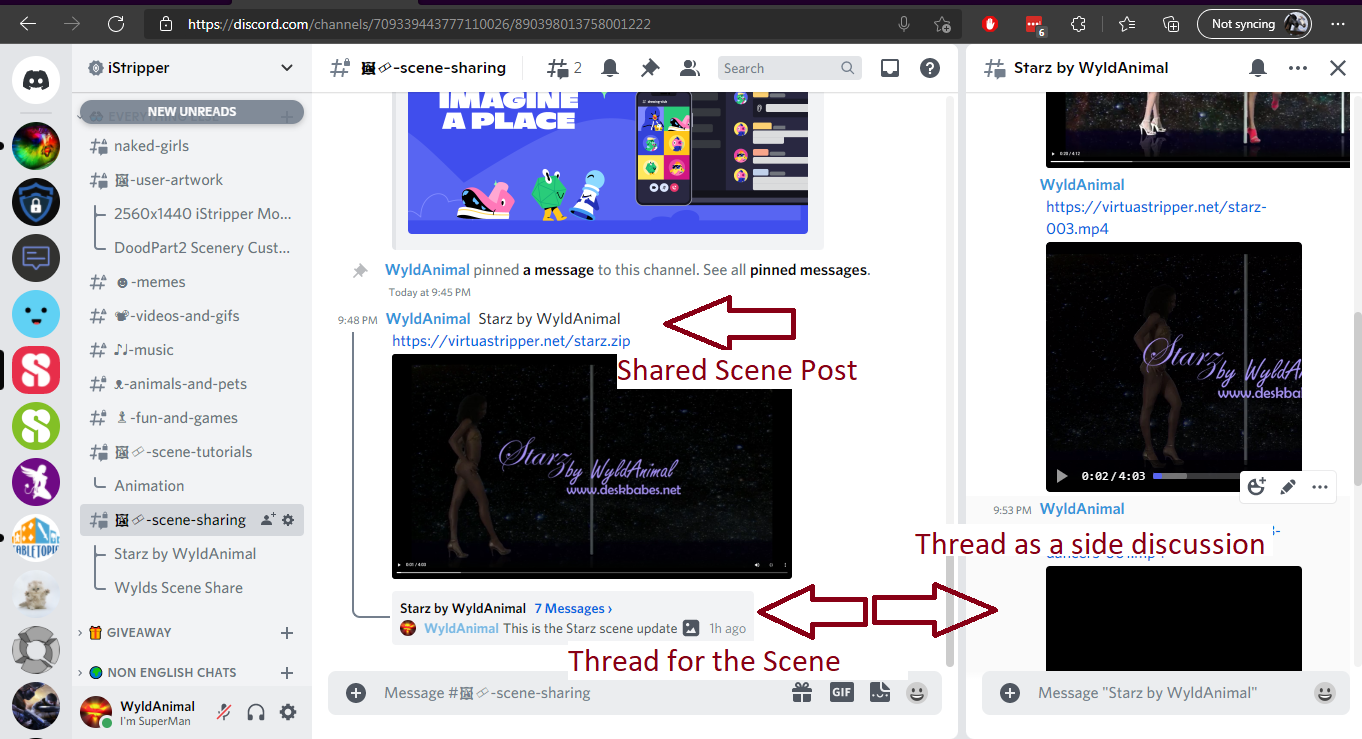Select the scene-tutorials channel
Viewport: 1362px width, 739px height.
183,452
